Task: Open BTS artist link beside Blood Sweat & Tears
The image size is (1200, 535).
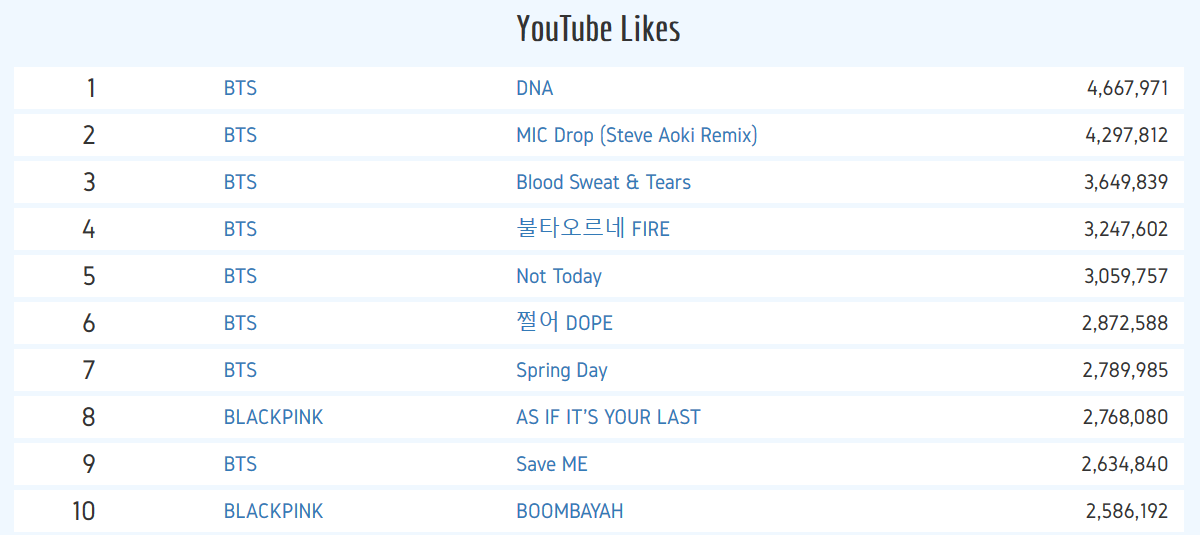Action: [x=240, y=182]
